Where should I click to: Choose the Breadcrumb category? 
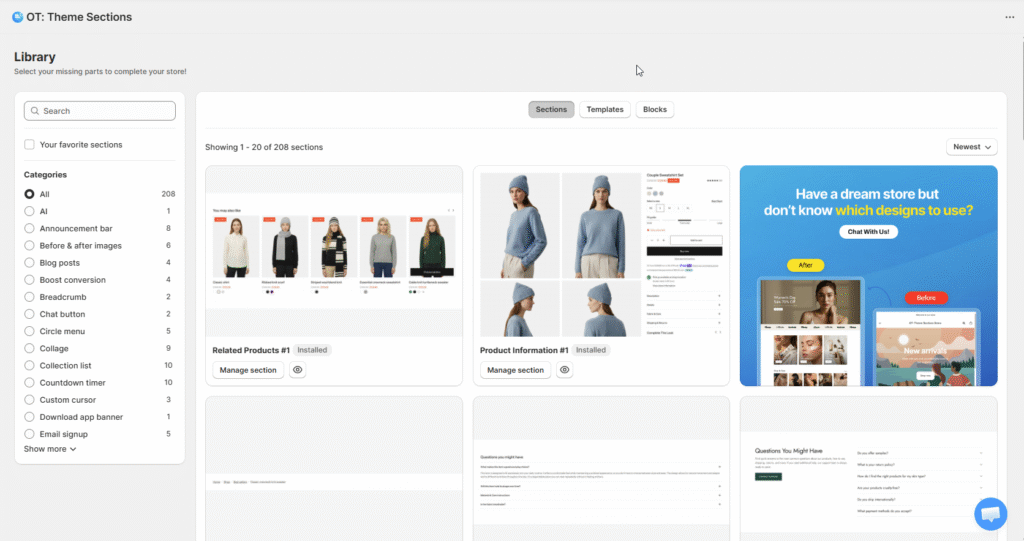(x=29, y=297)
